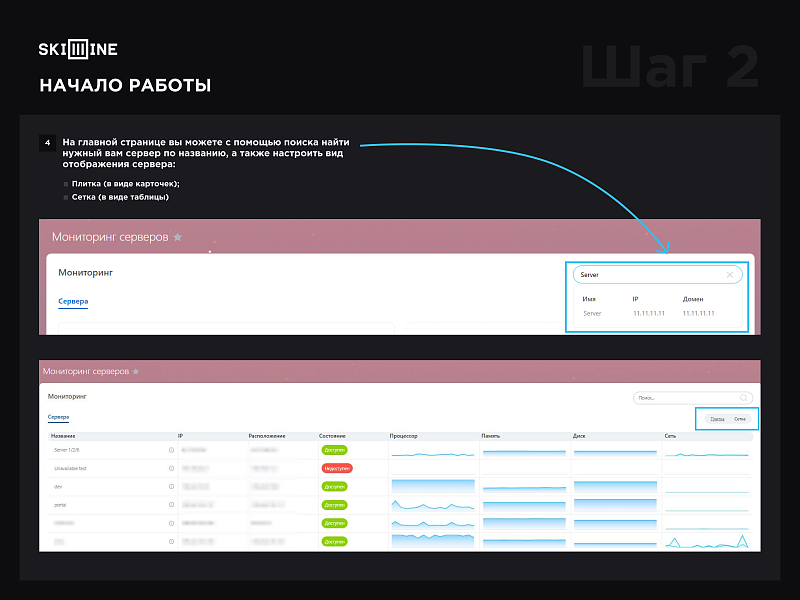This screenshot has width=800, height=600.
Task: Click the Доступен badge in Server 1/2/6 row
Action: [334, 451]
